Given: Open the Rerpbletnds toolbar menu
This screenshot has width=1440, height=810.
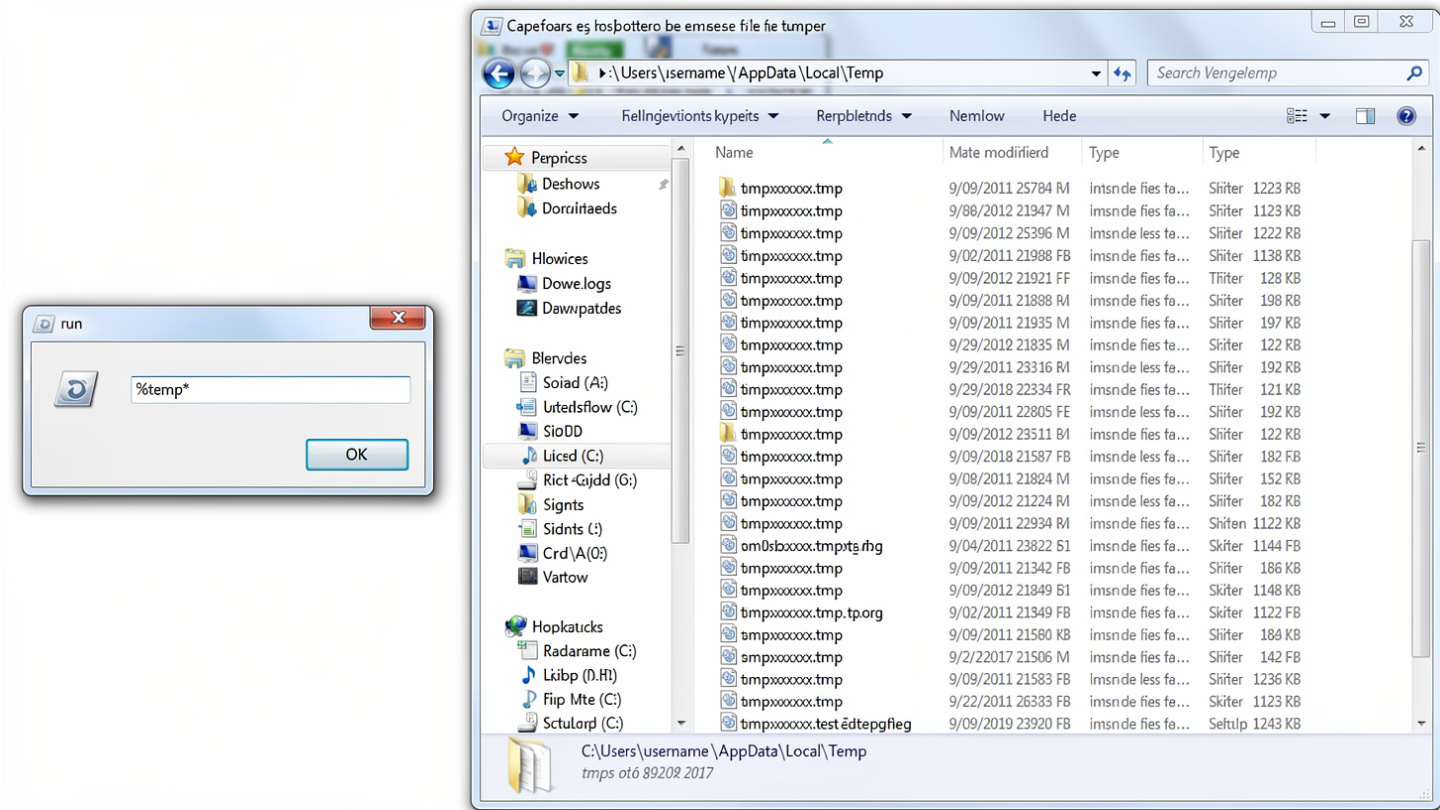Looking at the screenshot, I should [864, 116].
